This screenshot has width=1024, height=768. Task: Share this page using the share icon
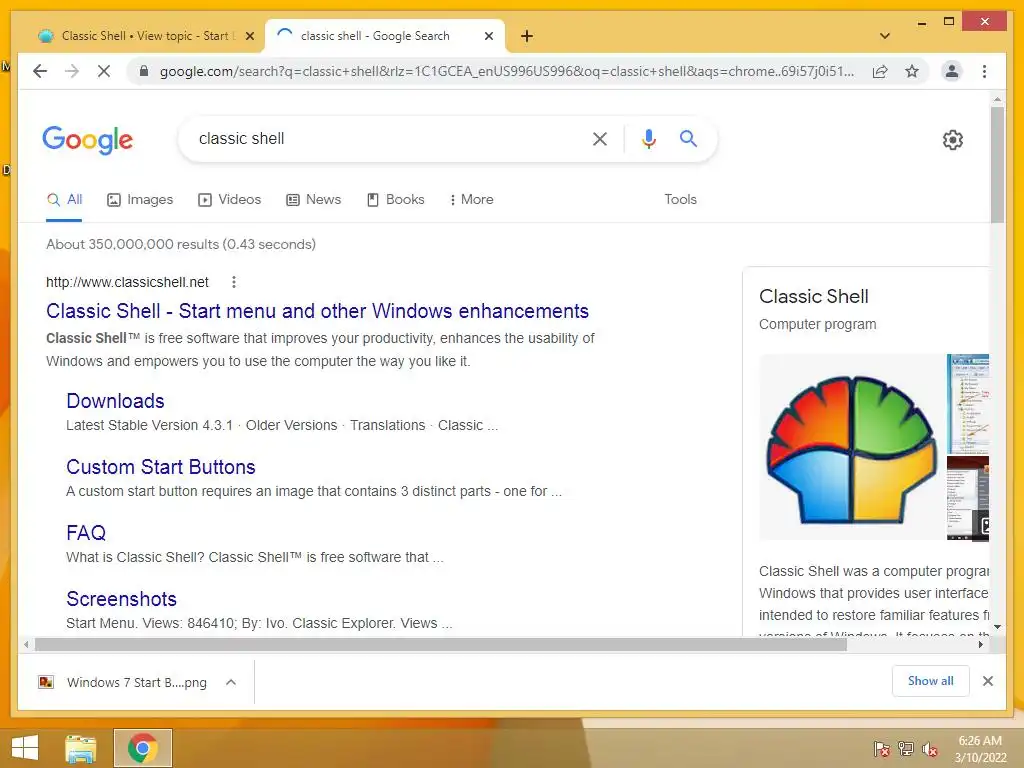[880, 71]
